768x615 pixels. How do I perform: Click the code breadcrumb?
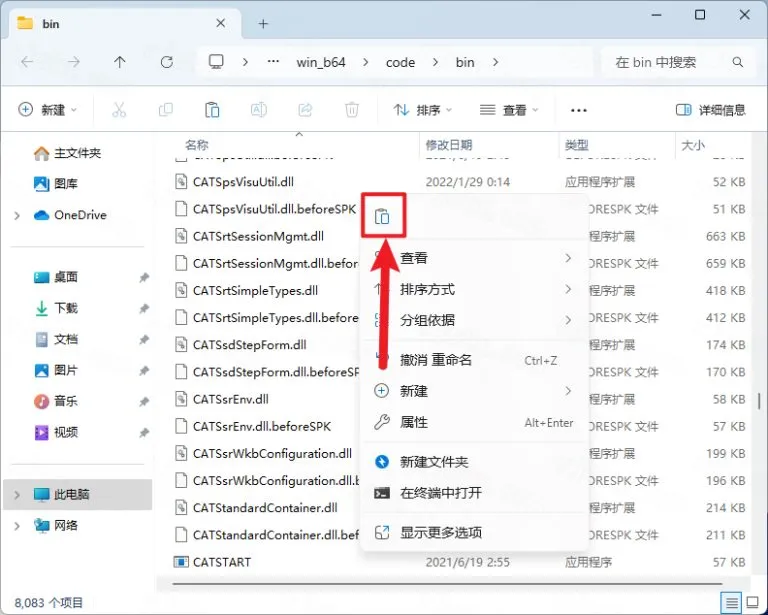click(x=400, y=62)
